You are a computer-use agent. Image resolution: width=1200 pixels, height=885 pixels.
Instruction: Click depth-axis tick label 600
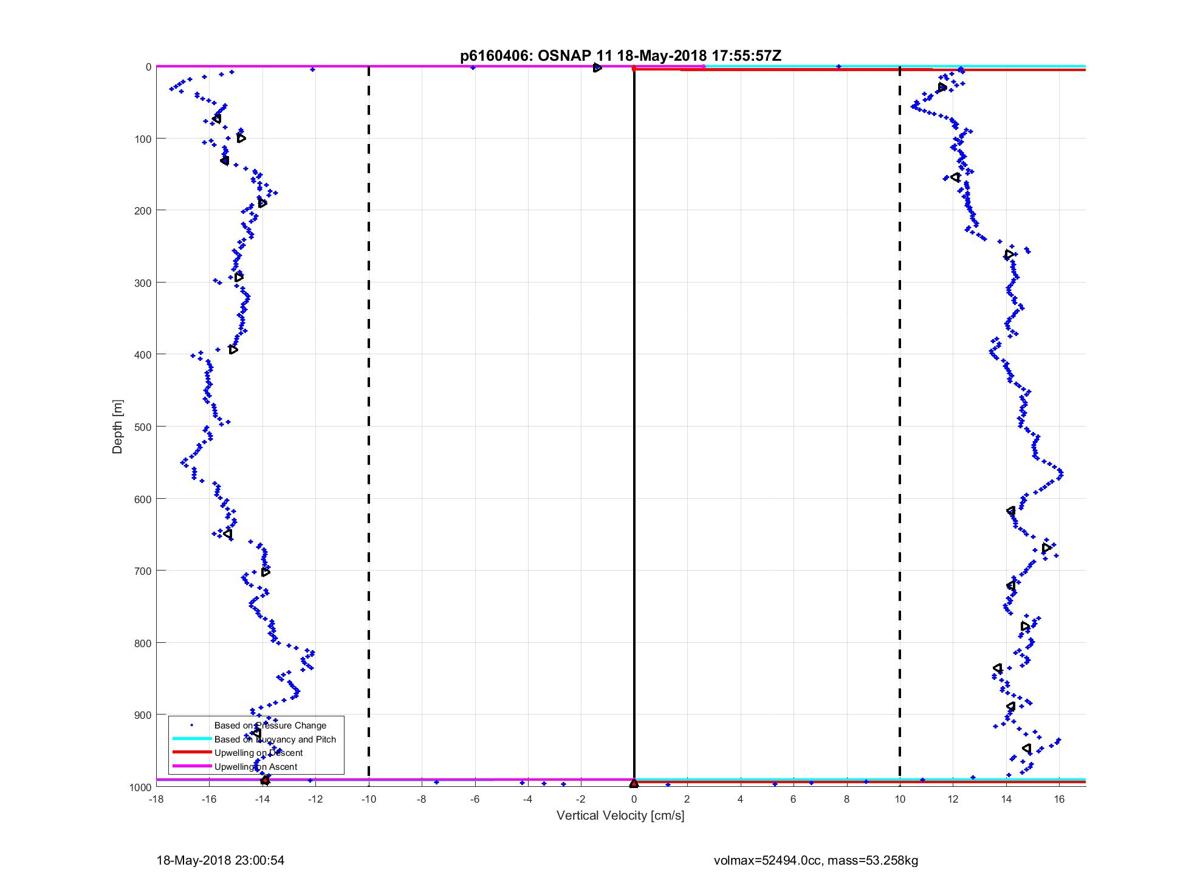(142, 499)
